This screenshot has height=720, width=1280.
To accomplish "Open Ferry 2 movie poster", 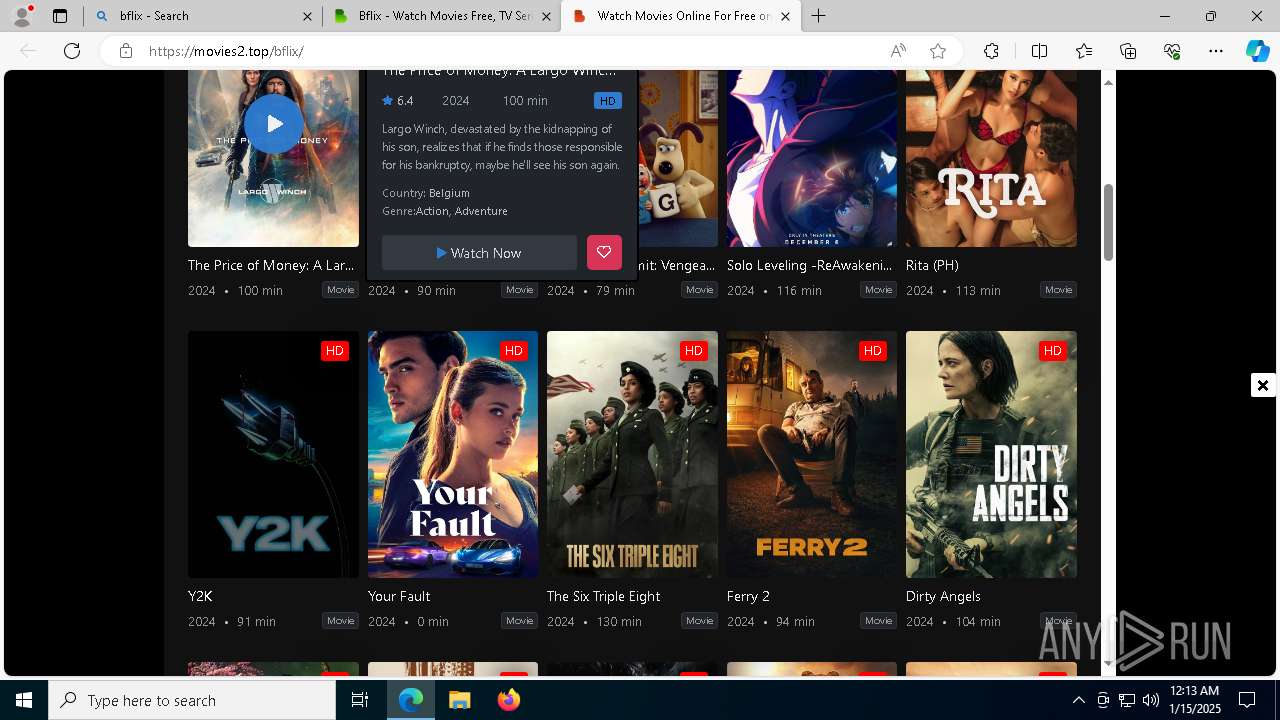I will coord(812,454).
